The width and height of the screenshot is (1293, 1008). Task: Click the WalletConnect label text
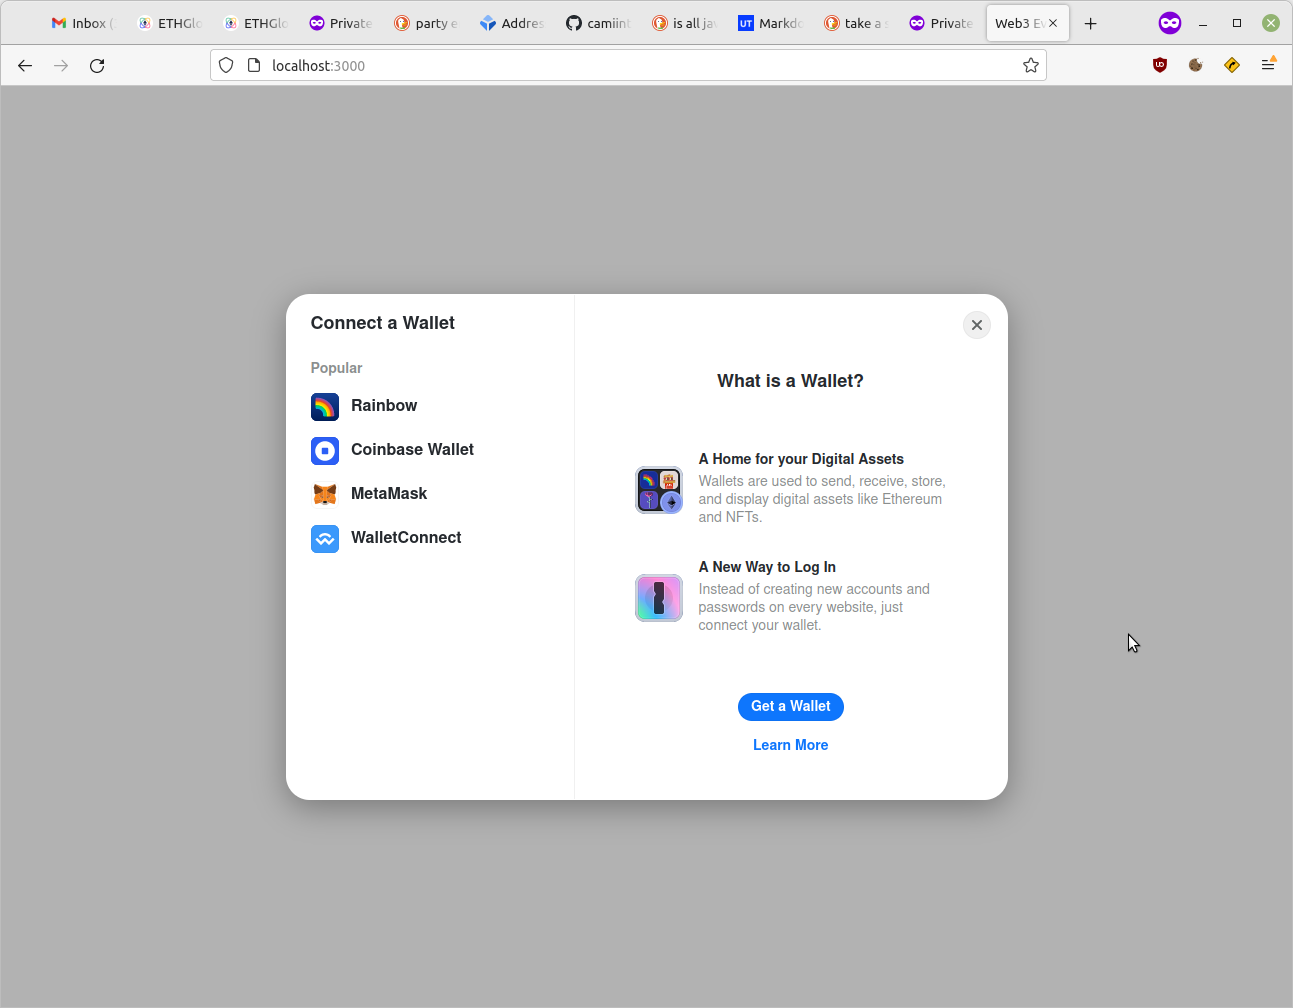406,538
